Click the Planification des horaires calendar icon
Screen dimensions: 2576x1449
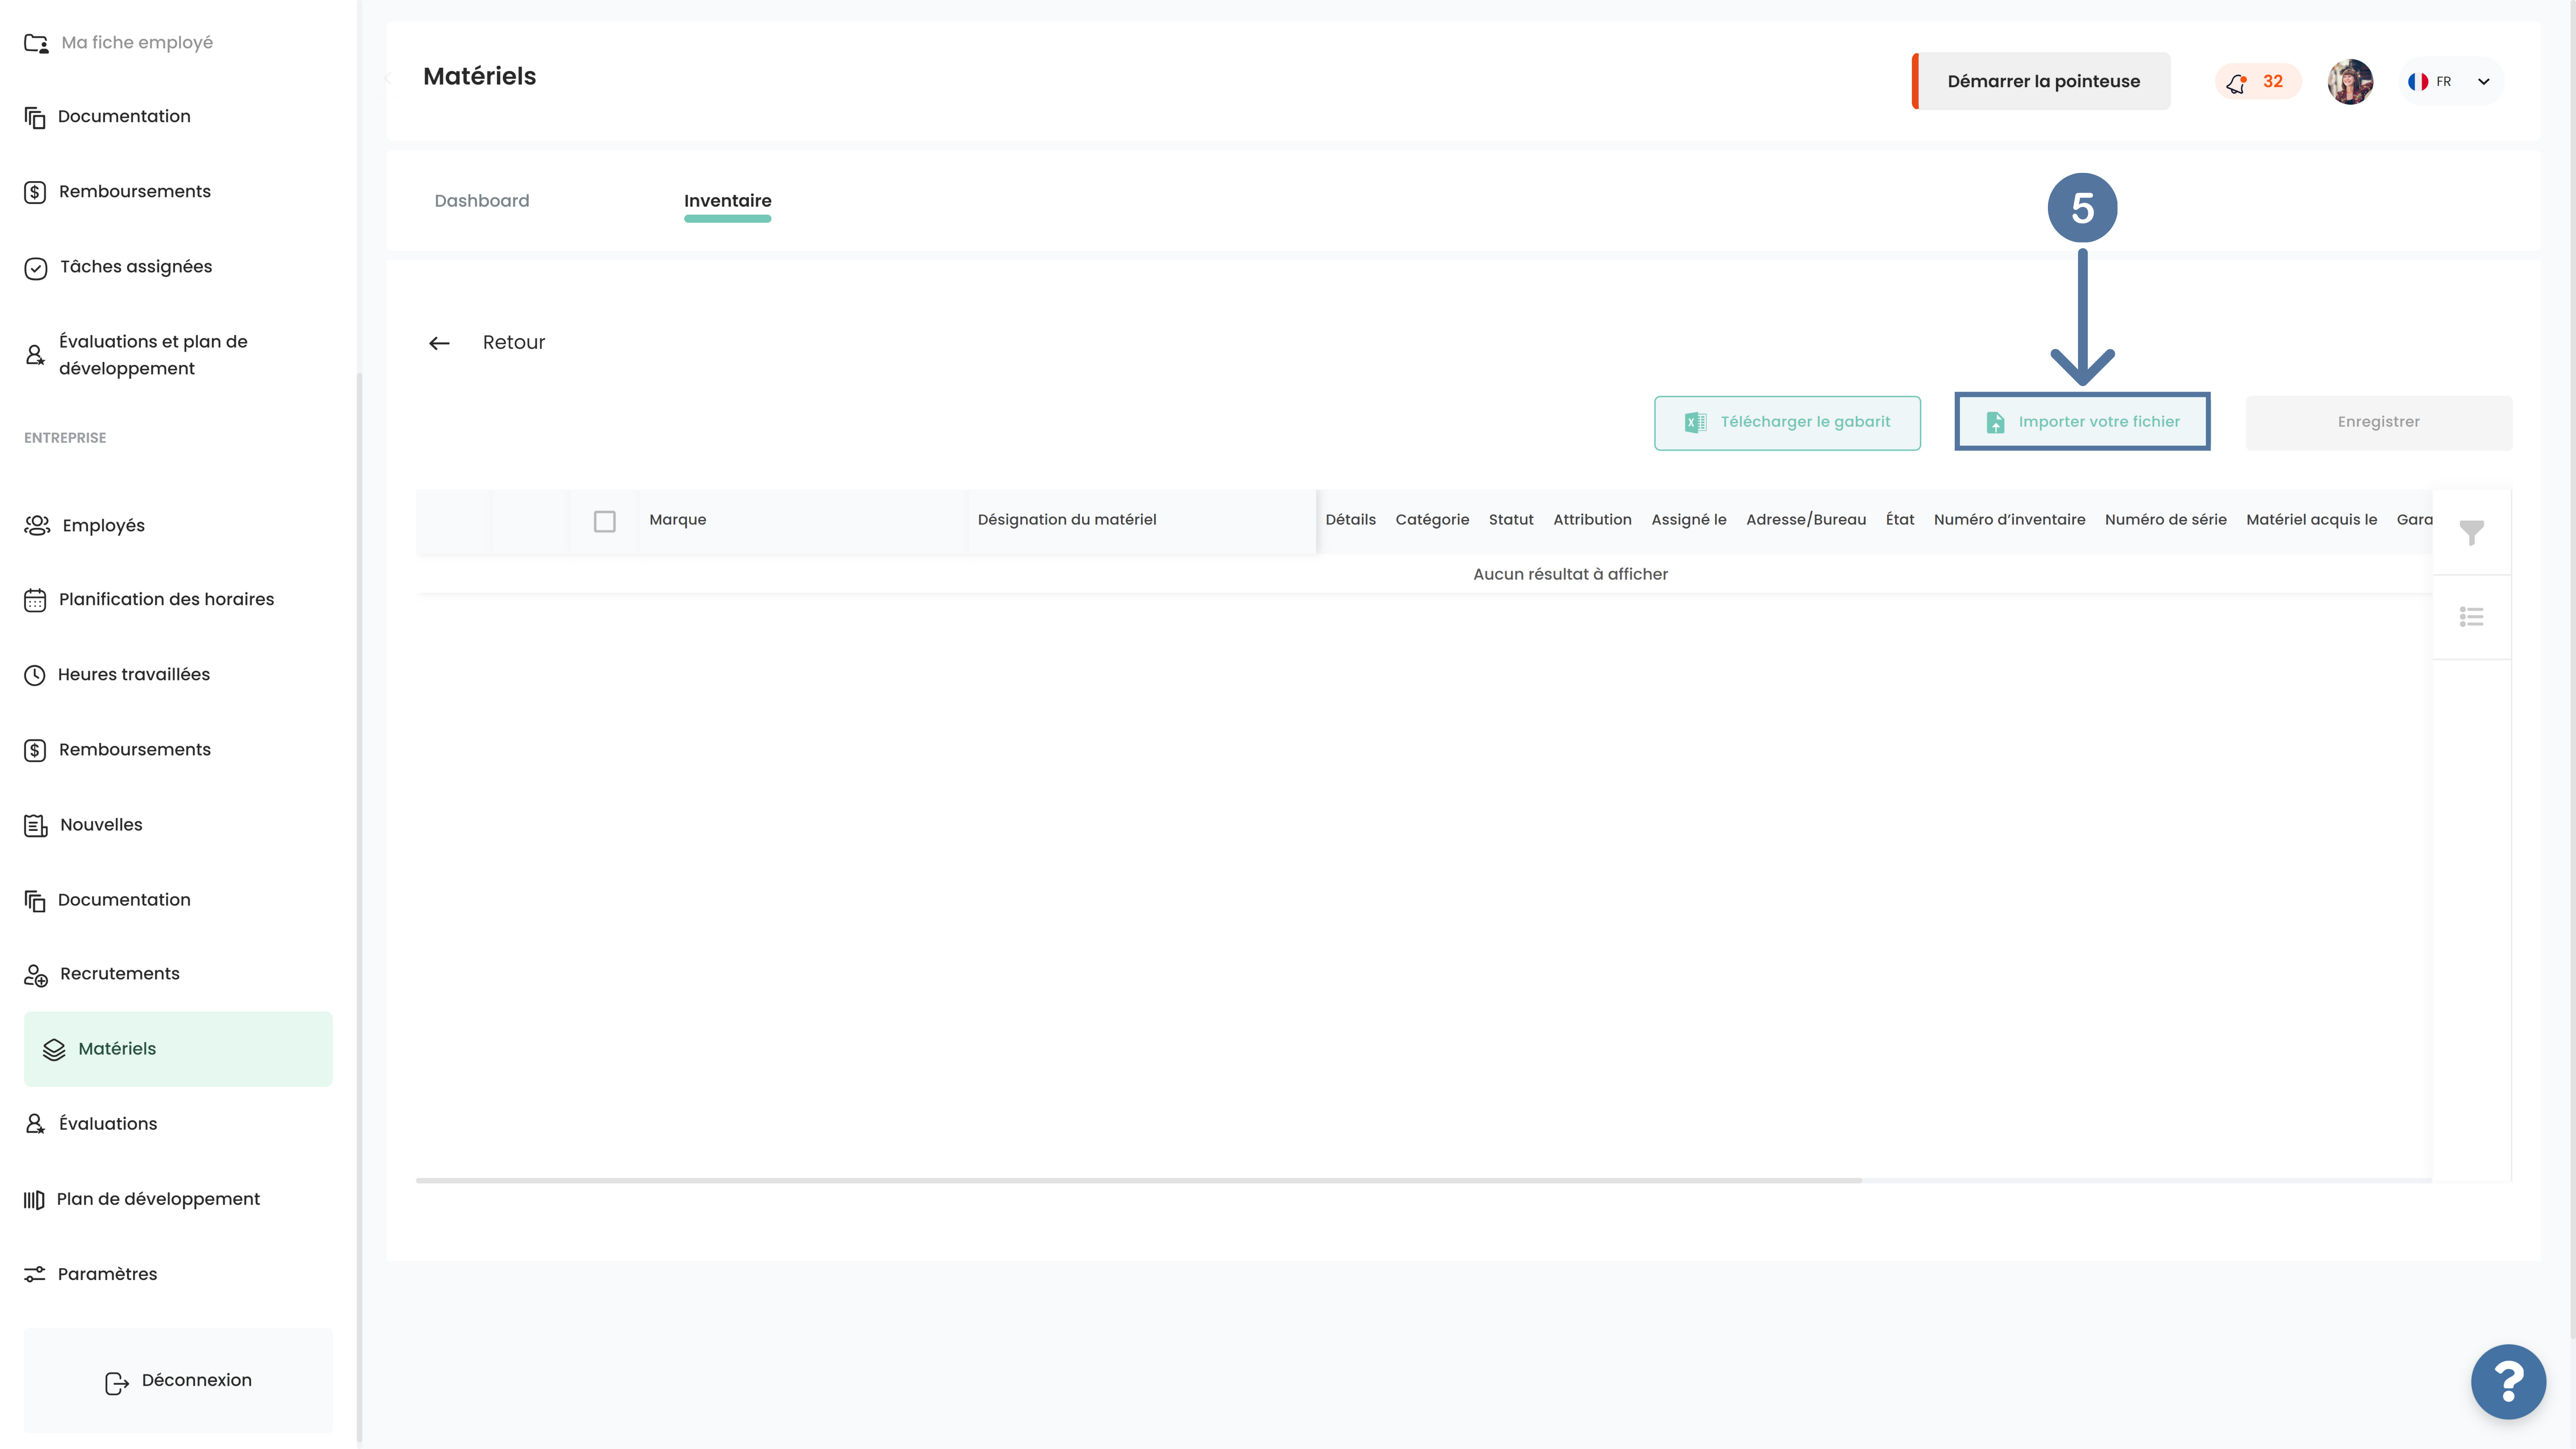click(35, 600)
